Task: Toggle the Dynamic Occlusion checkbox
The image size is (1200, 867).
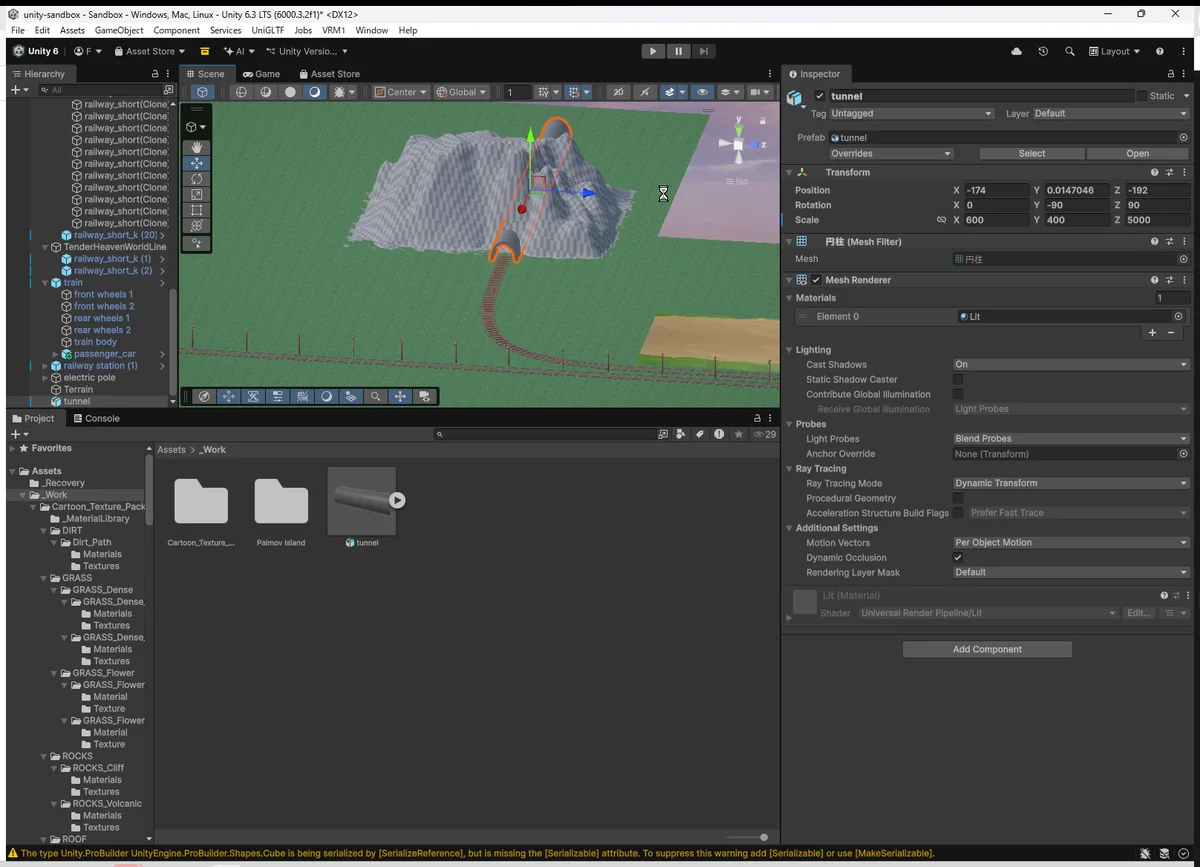Action: click(958, 558)
